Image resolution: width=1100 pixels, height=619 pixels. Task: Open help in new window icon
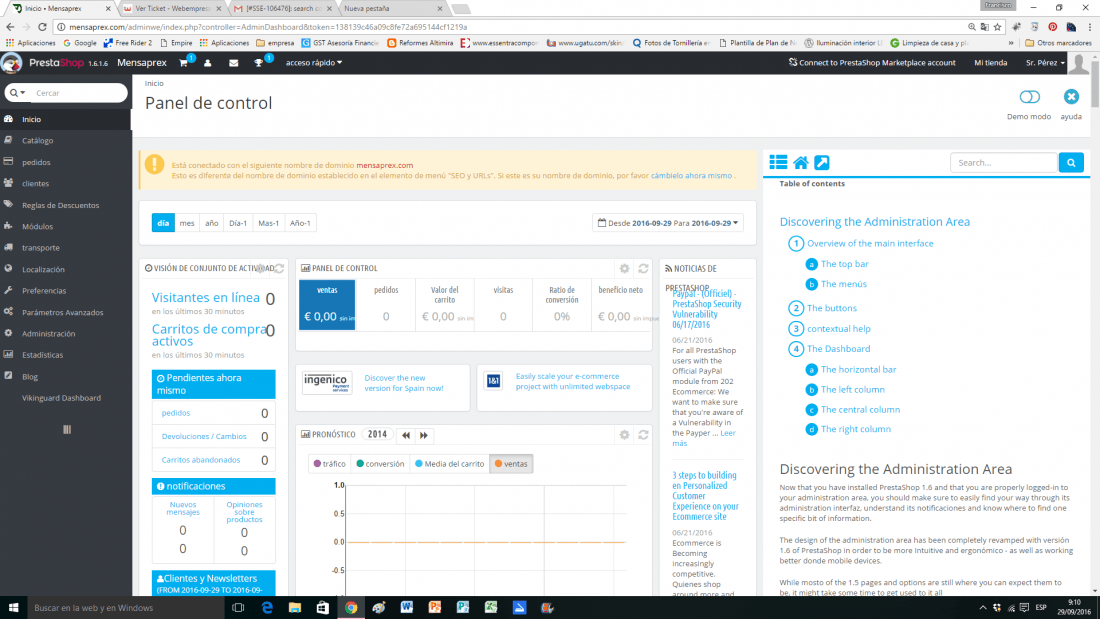[x=821, y=162]
